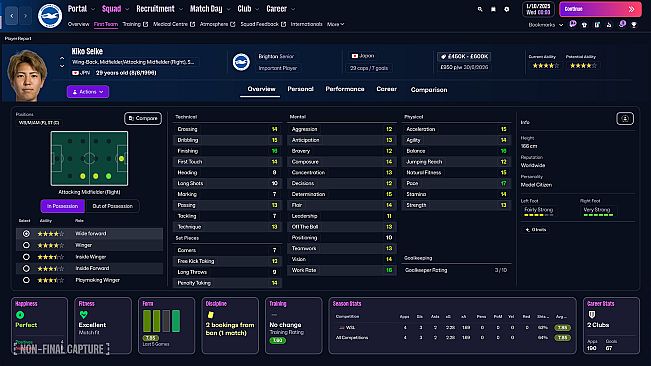Click the Form bar chart

(x=162, y=321)
